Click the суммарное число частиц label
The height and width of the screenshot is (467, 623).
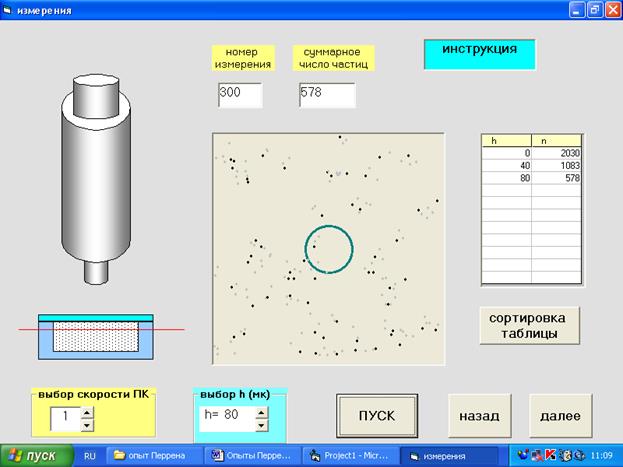point(333,58)
